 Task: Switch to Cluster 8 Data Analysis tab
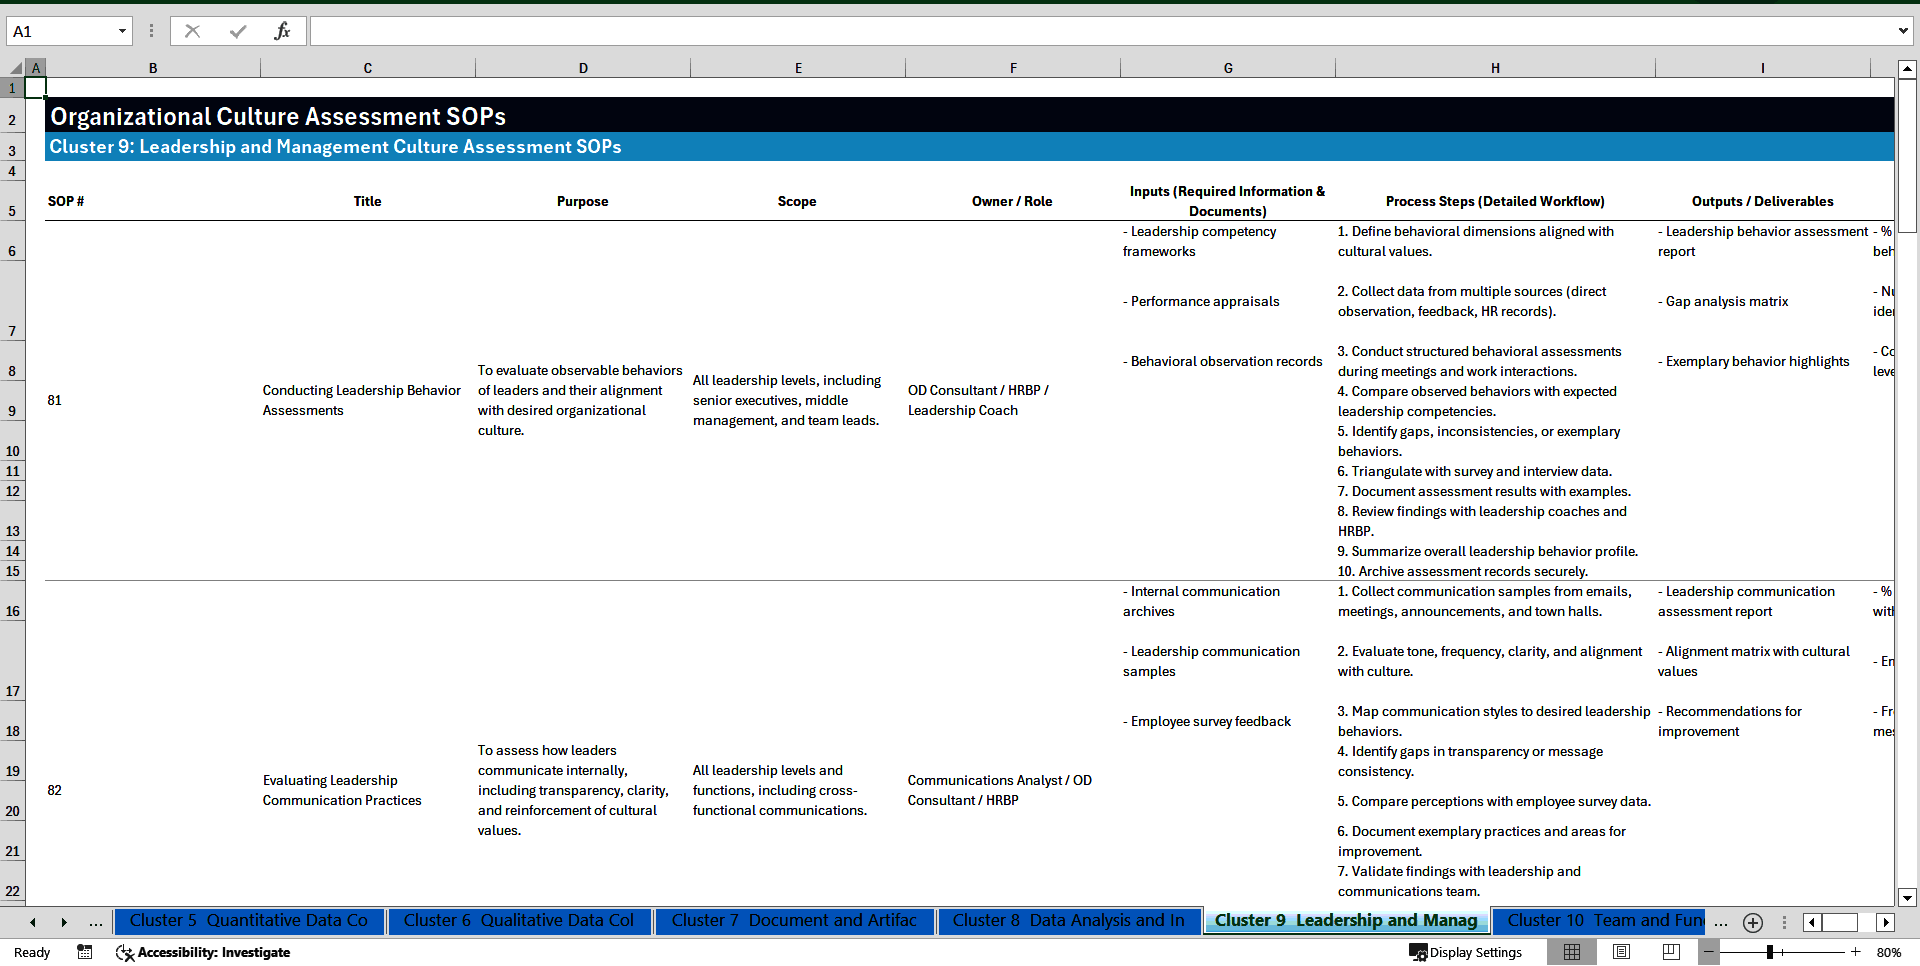coord(1068,921)
